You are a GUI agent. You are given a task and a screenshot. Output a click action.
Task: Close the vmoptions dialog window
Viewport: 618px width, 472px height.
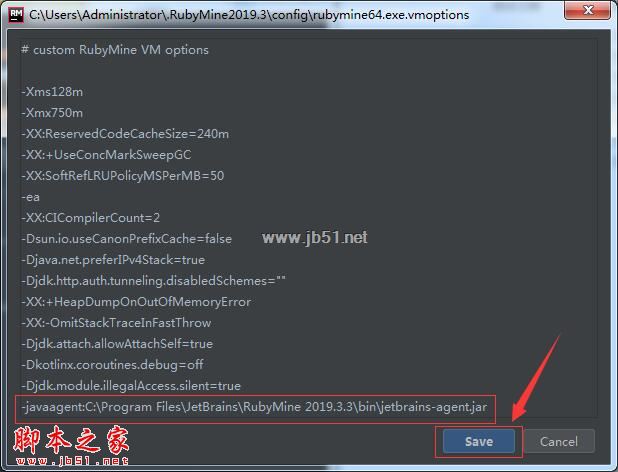pyautogui.click(x=587, y=10)
